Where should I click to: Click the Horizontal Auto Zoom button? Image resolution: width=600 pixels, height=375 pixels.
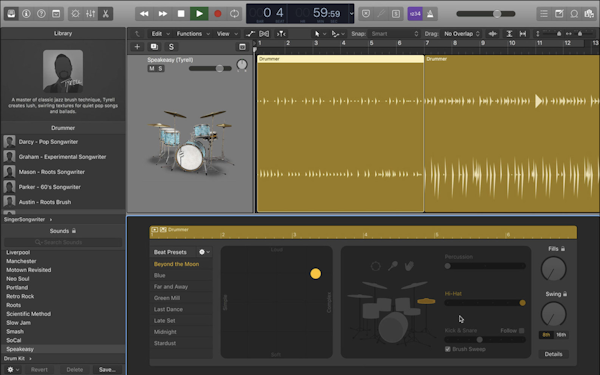(523, 34)
